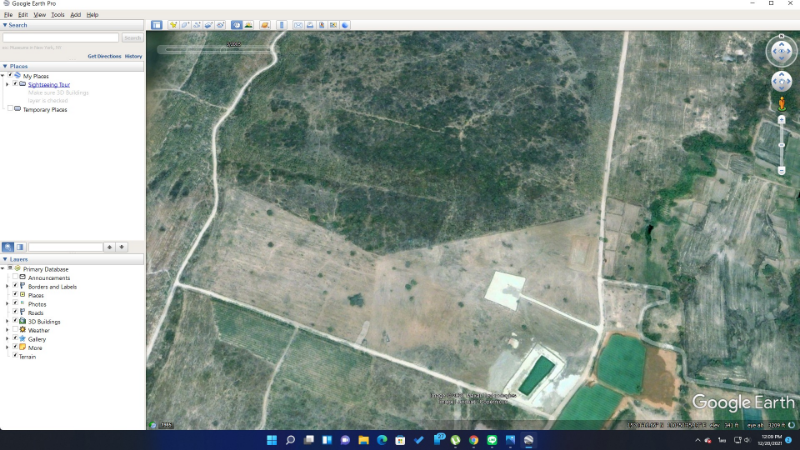Open the historical imagery clock tool
800x450 pixels.
[237, 24]
